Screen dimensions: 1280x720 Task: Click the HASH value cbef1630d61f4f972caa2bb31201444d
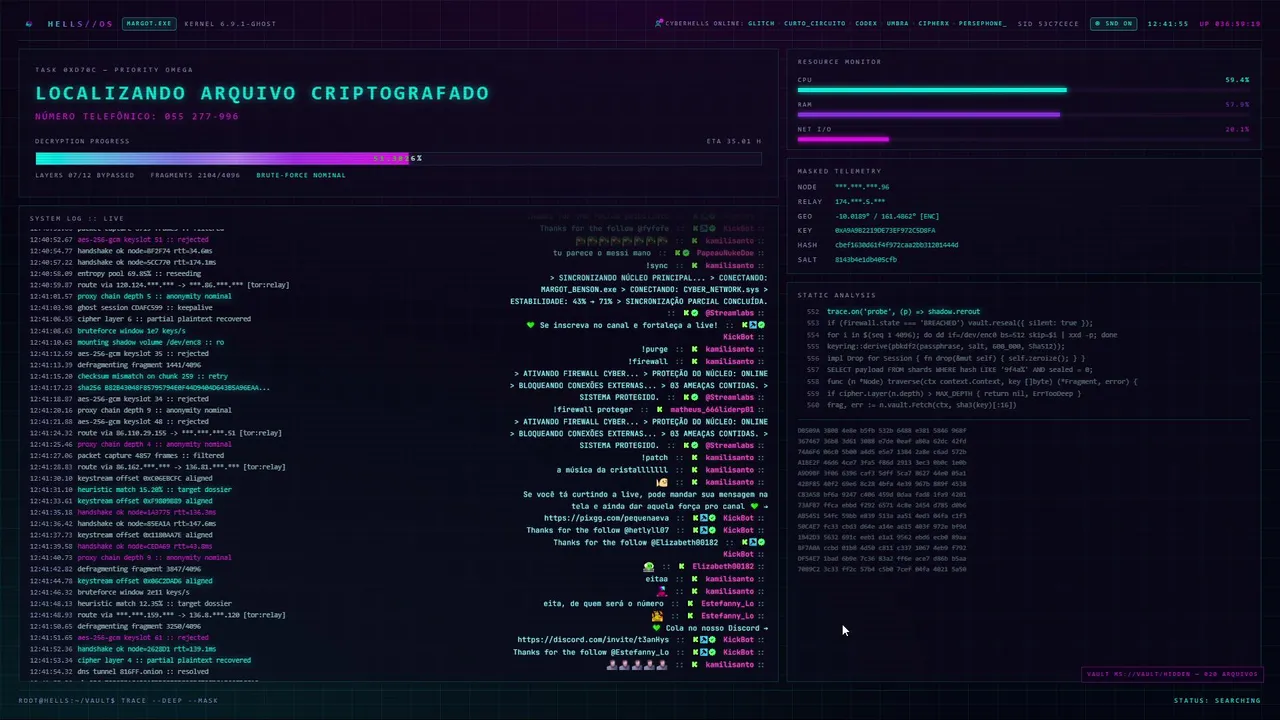pos(896,245)
